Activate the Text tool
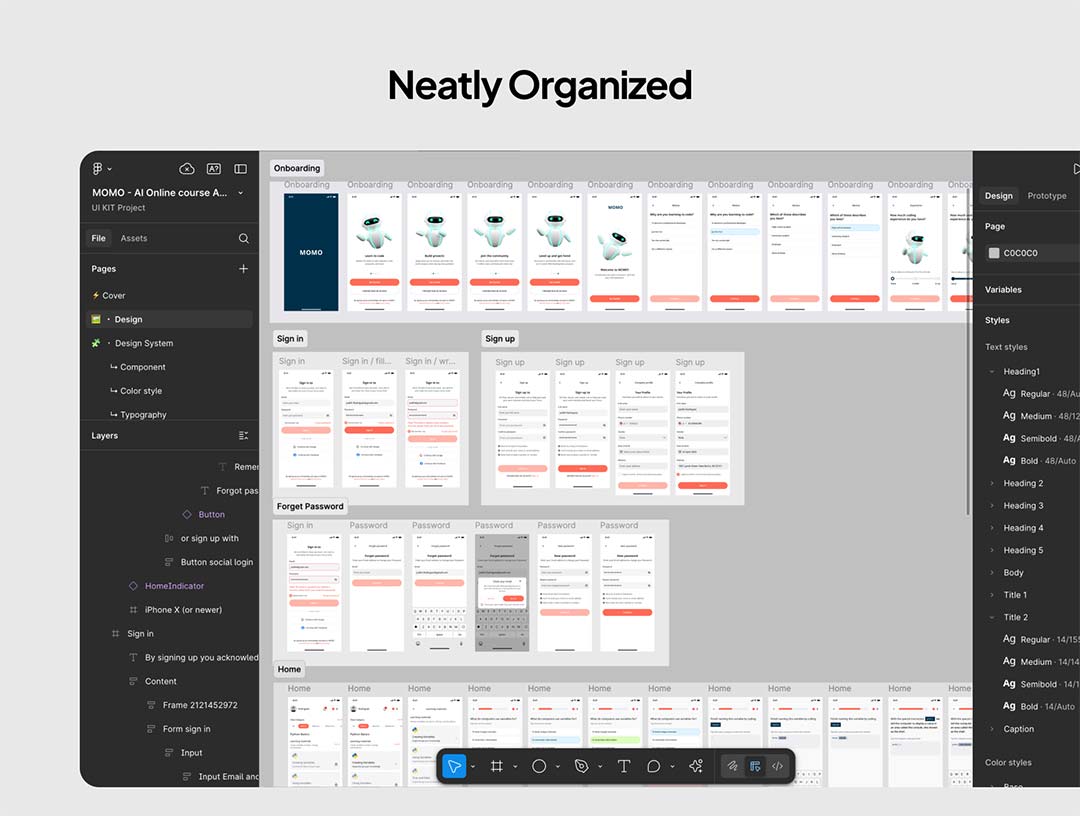Screen dimensions: 1080x816 click(624, 766)
